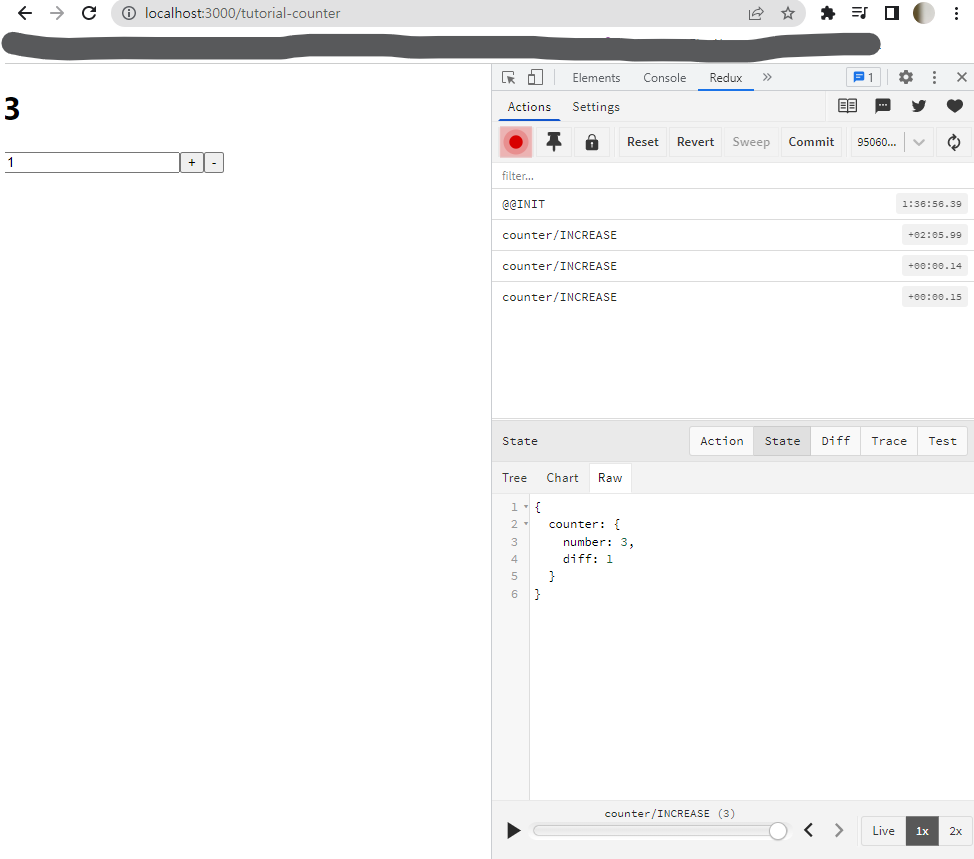Image resolution: width=974 pixels, height=859 pixels.
Task: Show more DevTools tabs with the chevrons
Action: pos(767,77)
